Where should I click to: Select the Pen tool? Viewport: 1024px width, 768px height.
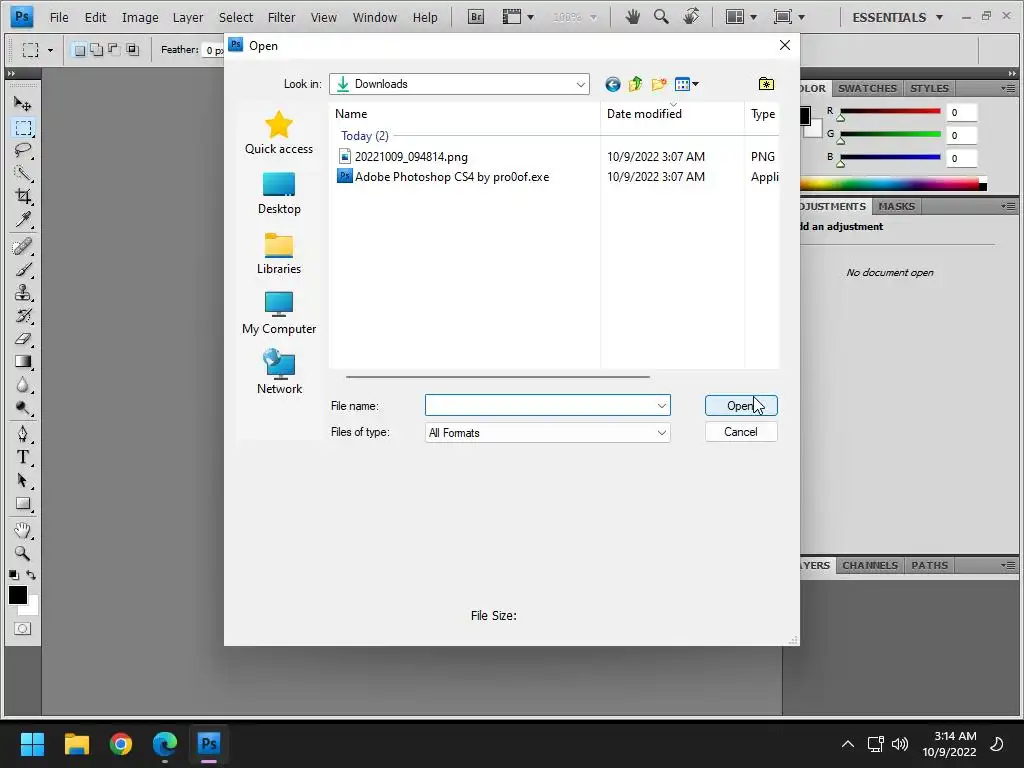point(23,434)
